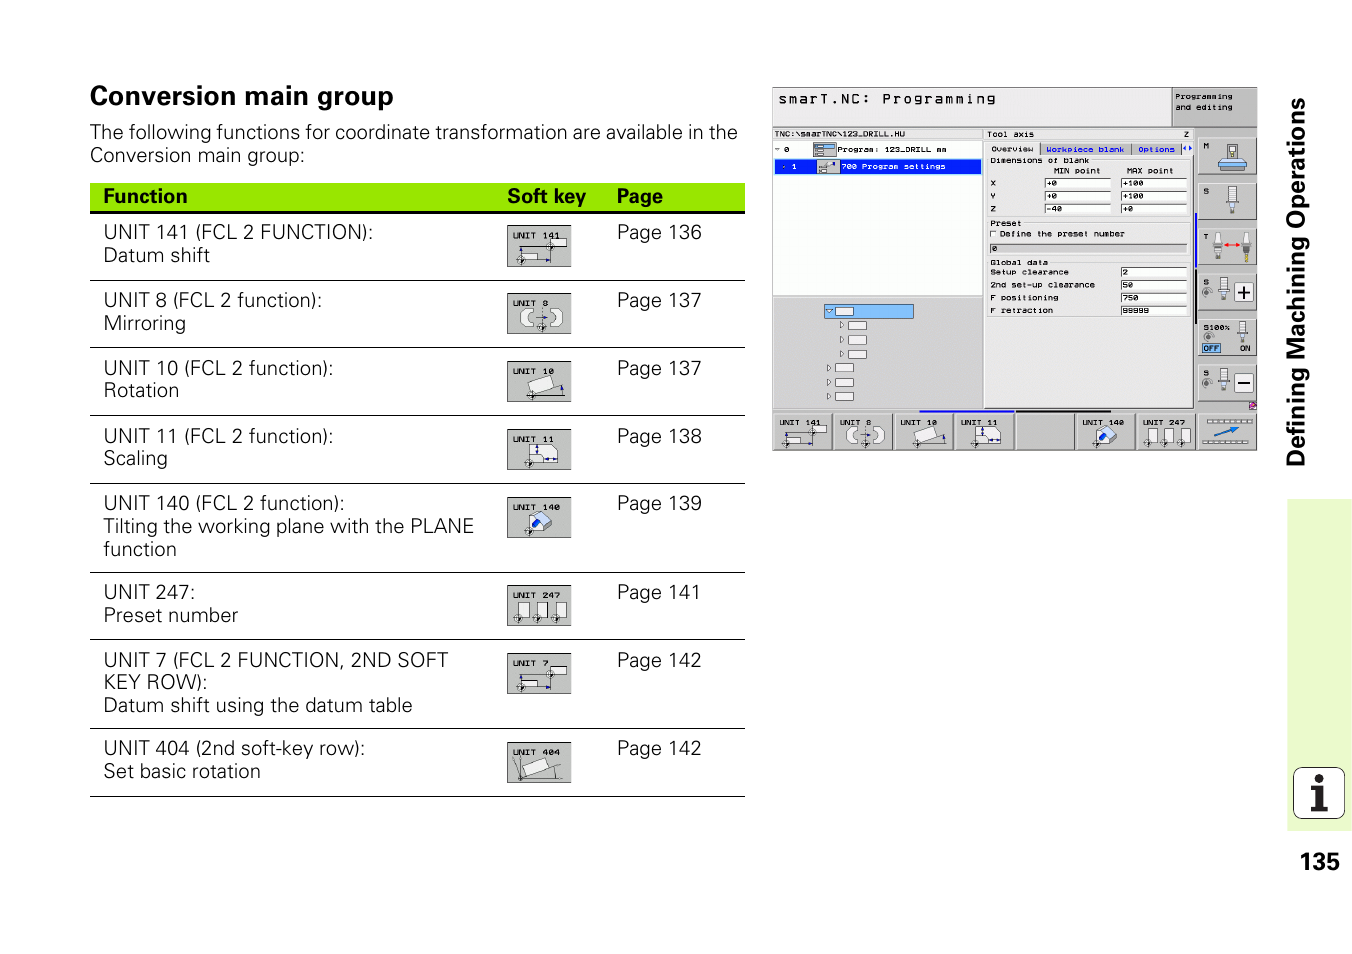Click the Conversion main group heading
Image resolution: width=1352 pixels, height=954 pixels.
(242, 96)
